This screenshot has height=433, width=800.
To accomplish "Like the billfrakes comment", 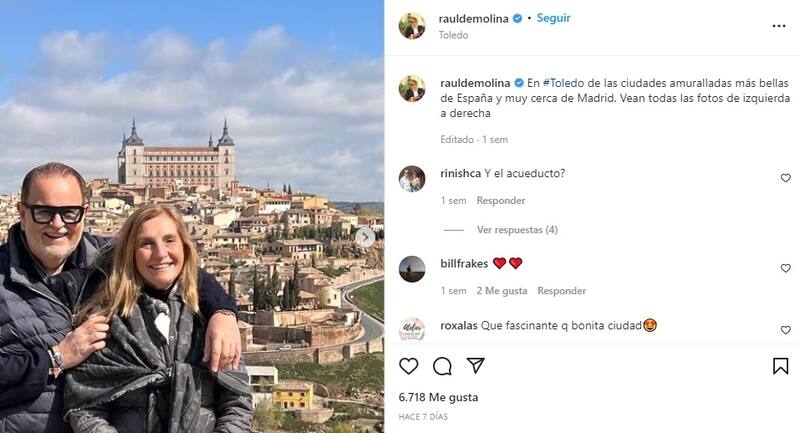I will [x=786, y=268].
